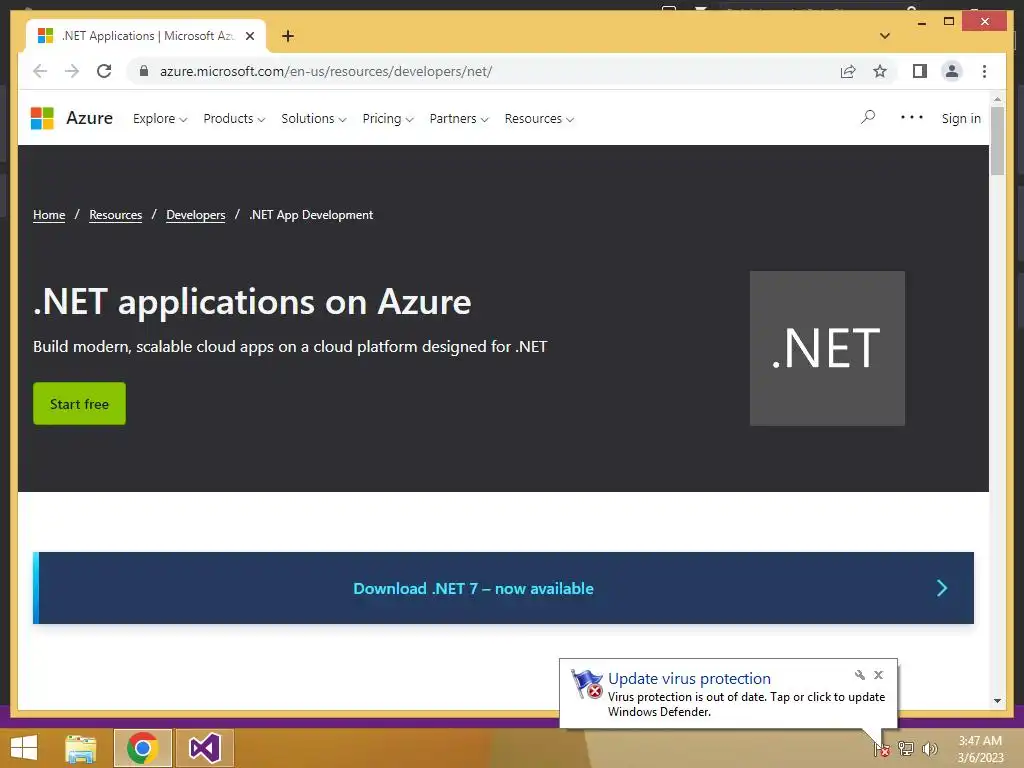The height and width of the screenshot is (768, 1024).
Task: Open the Download .NET 7 banner link
Action: pos(473,588)
